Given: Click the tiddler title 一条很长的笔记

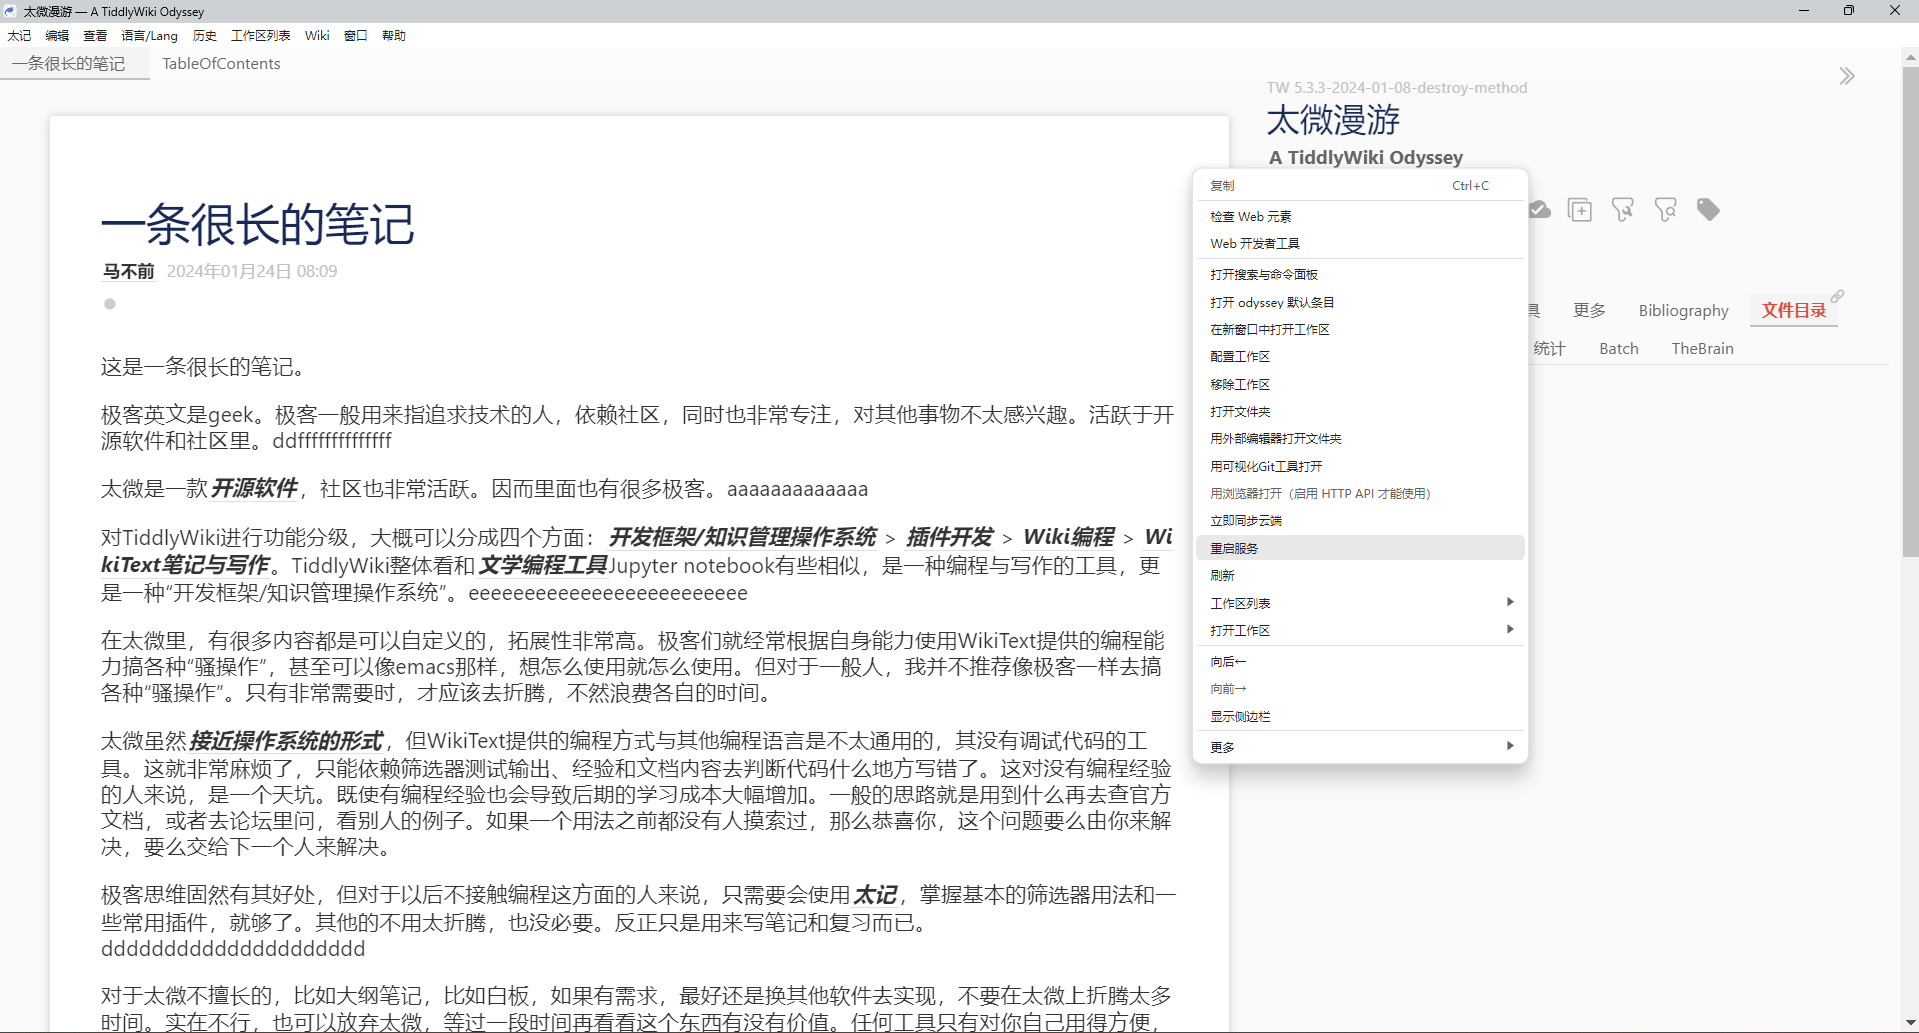Looking at the screenshot, I should pyautogui.click(x=258, y=224).
